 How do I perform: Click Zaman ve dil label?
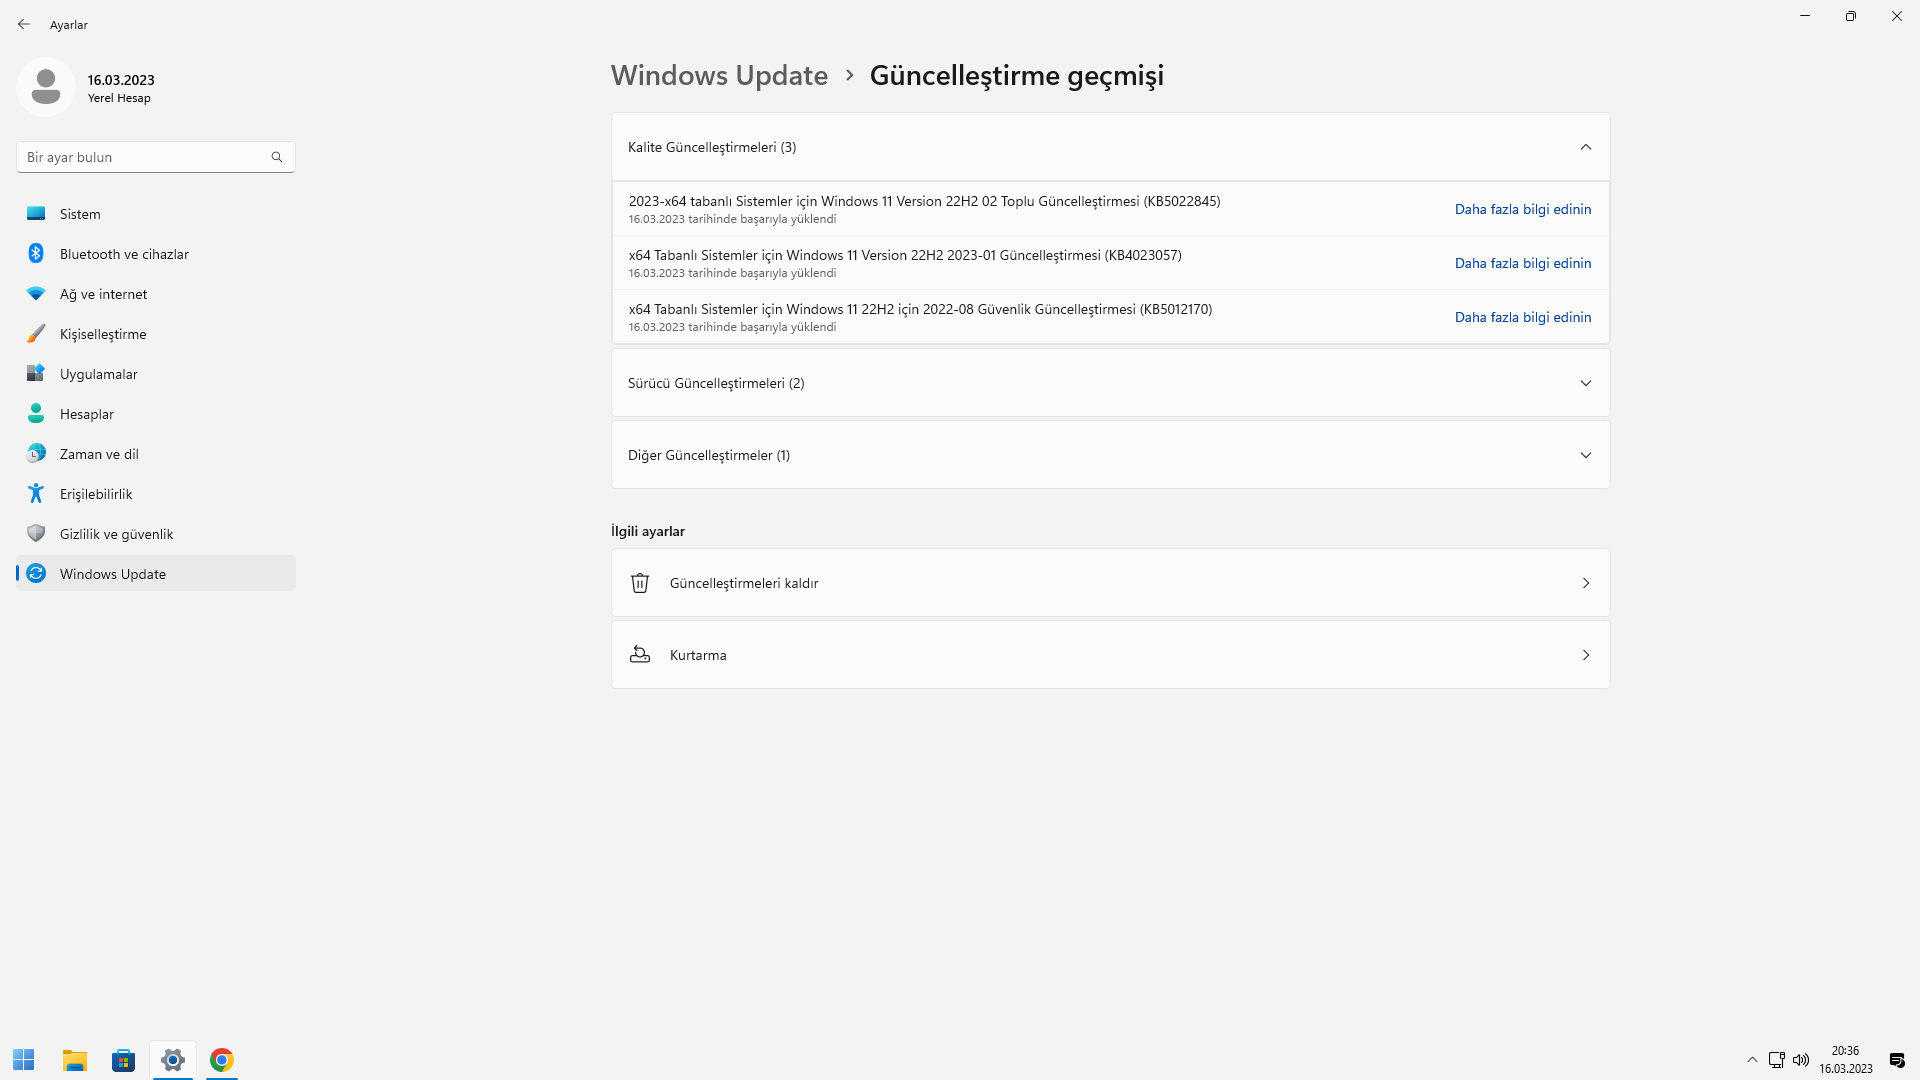click(99, 454)
